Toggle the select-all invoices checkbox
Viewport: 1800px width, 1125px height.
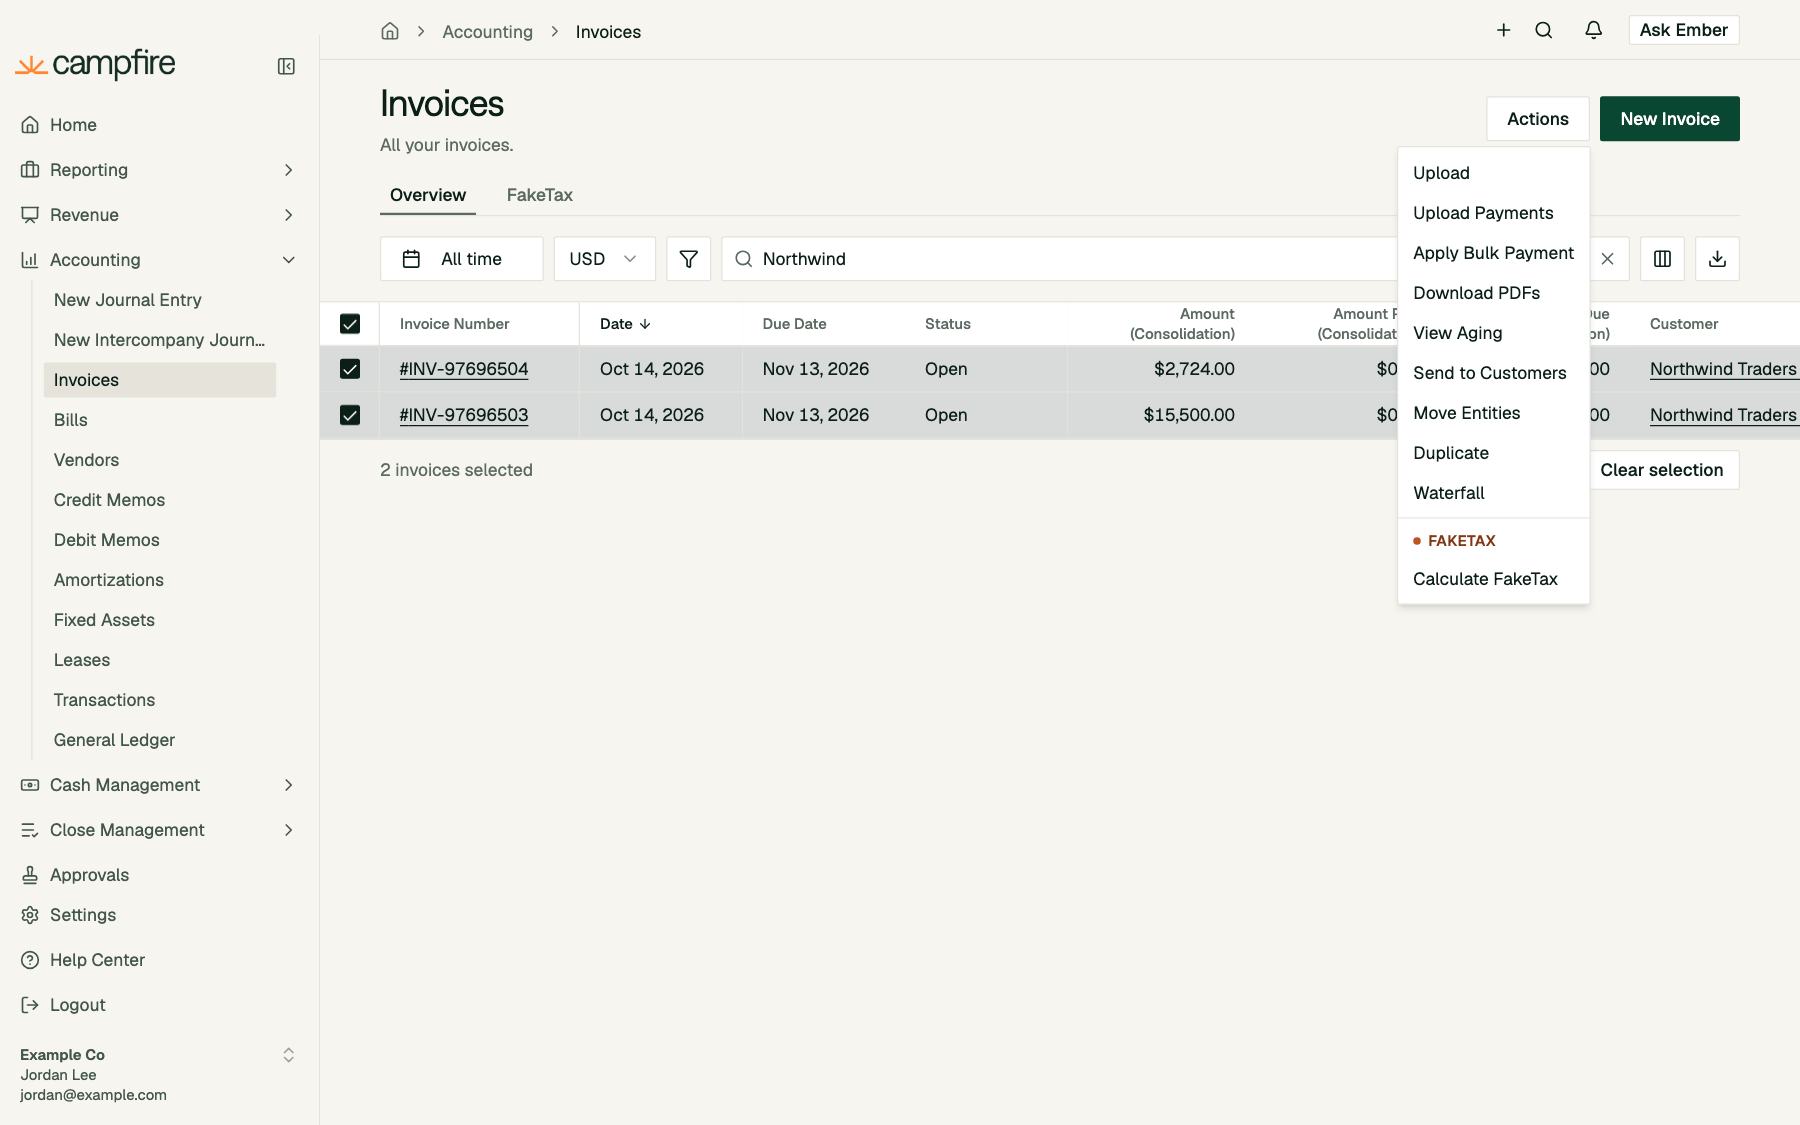[x=350, y=324]
